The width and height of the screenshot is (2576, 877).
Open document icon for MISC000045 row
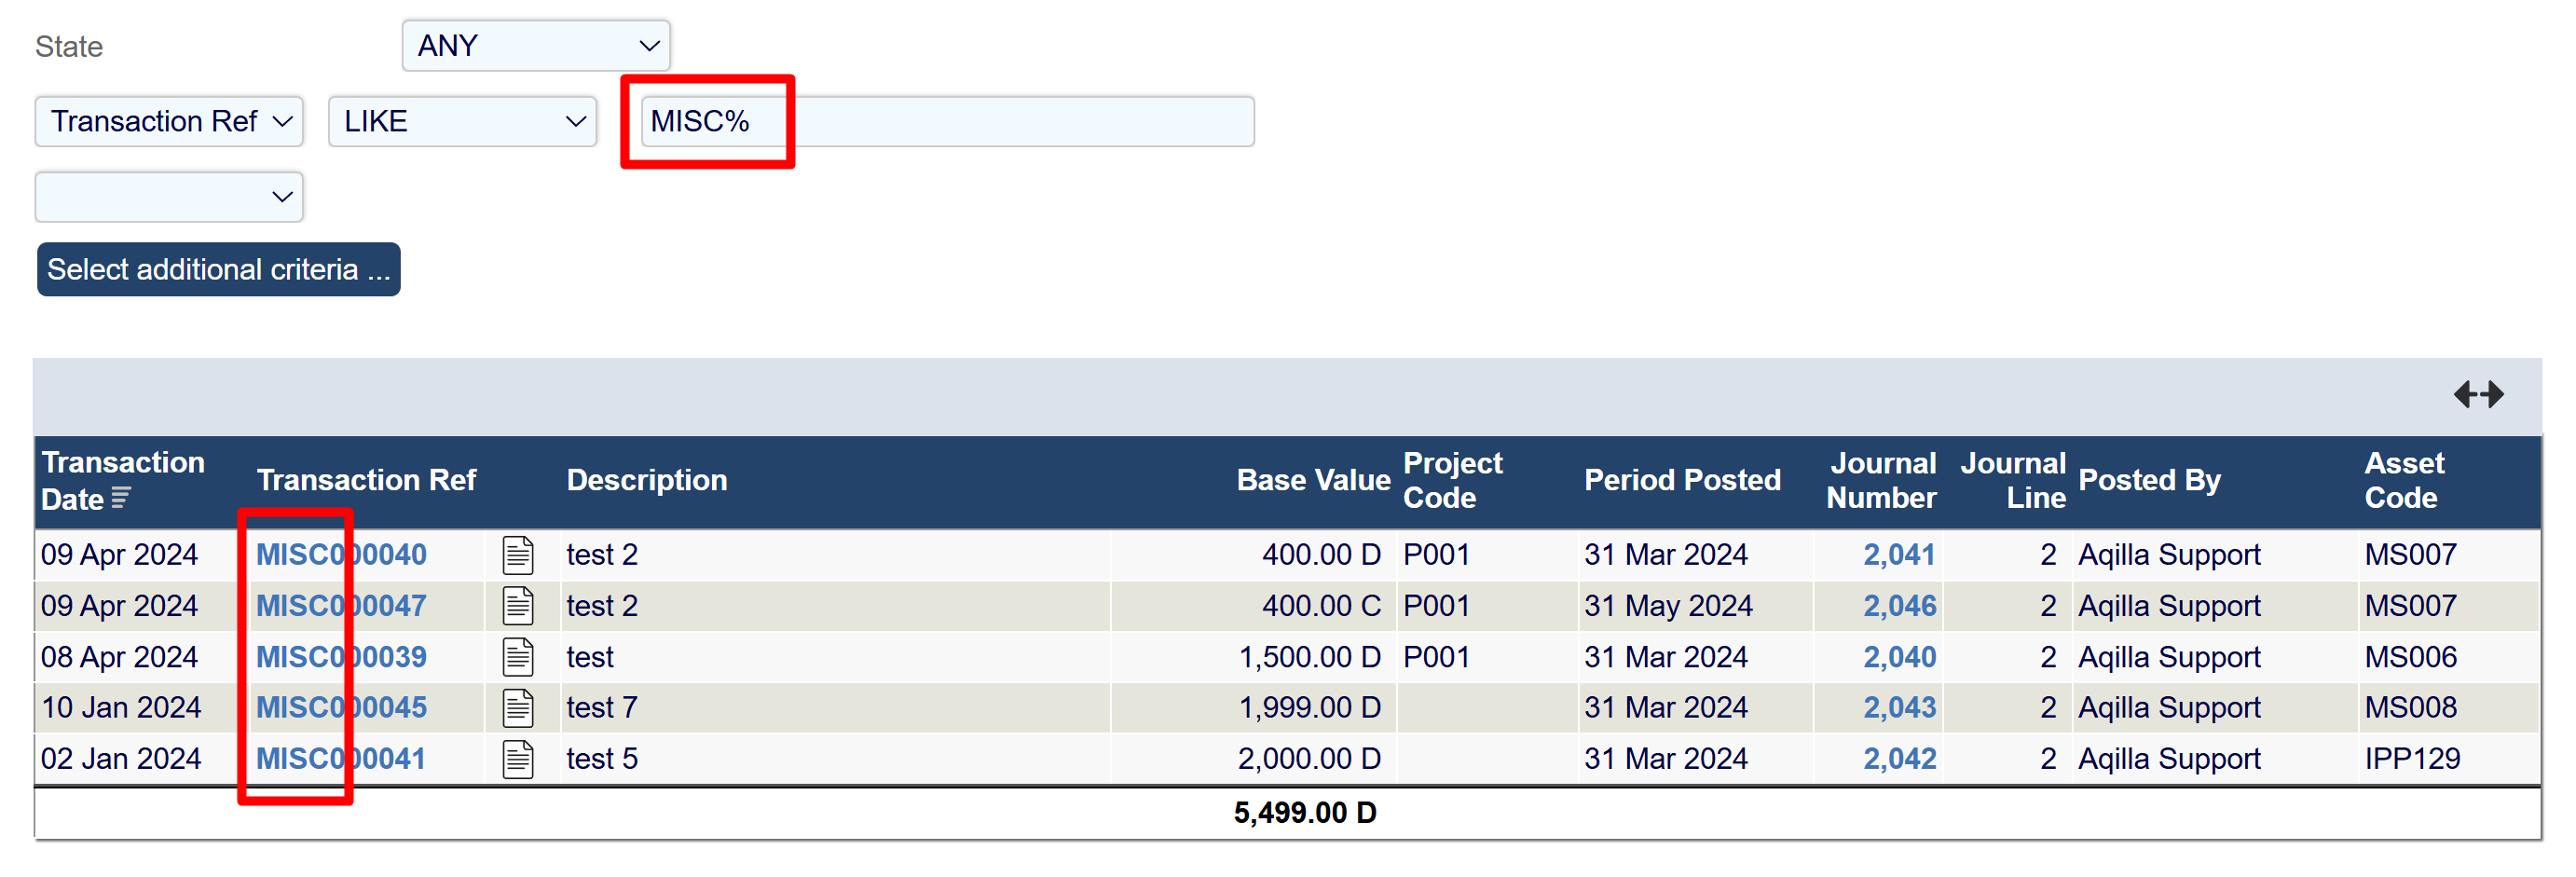[518, 708]
